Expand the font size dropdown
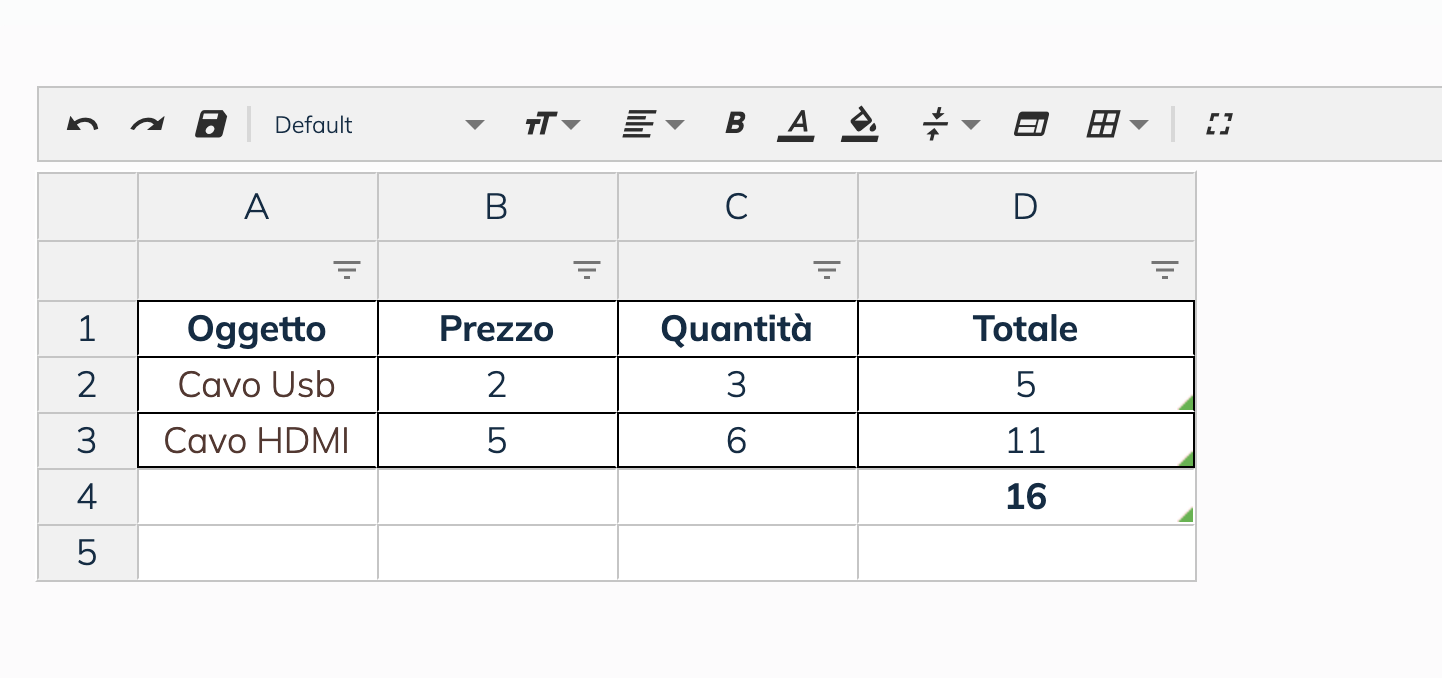The image size is (1442, 678). click(x=551, y=125)
